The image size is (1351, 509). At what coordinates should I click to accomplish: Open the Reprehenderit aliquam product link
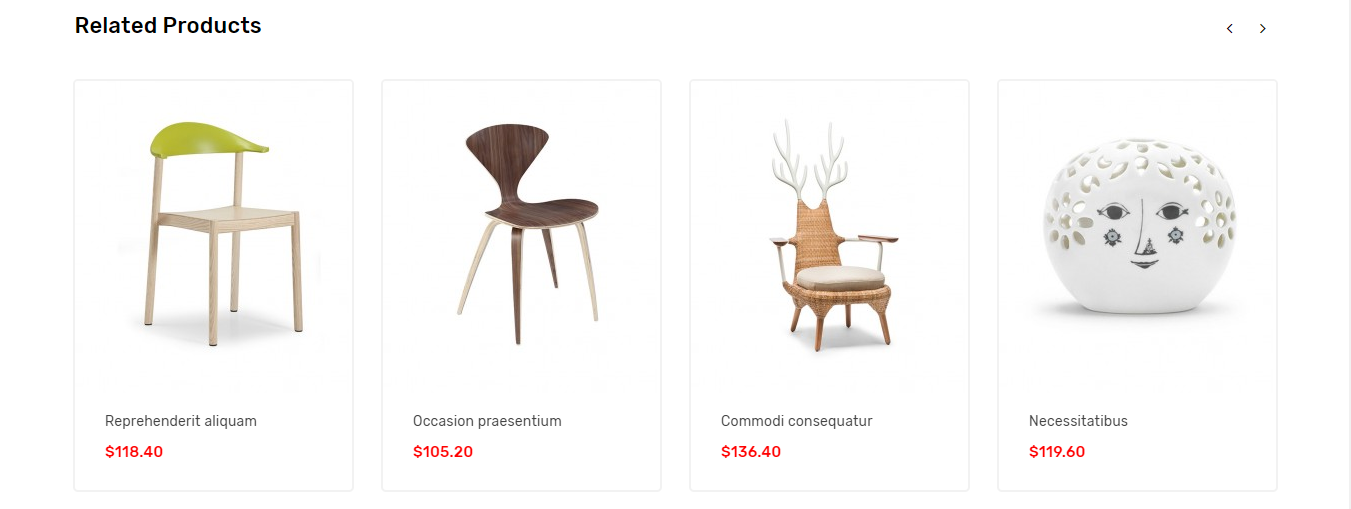pyautogui.click(x=181, y=421)
